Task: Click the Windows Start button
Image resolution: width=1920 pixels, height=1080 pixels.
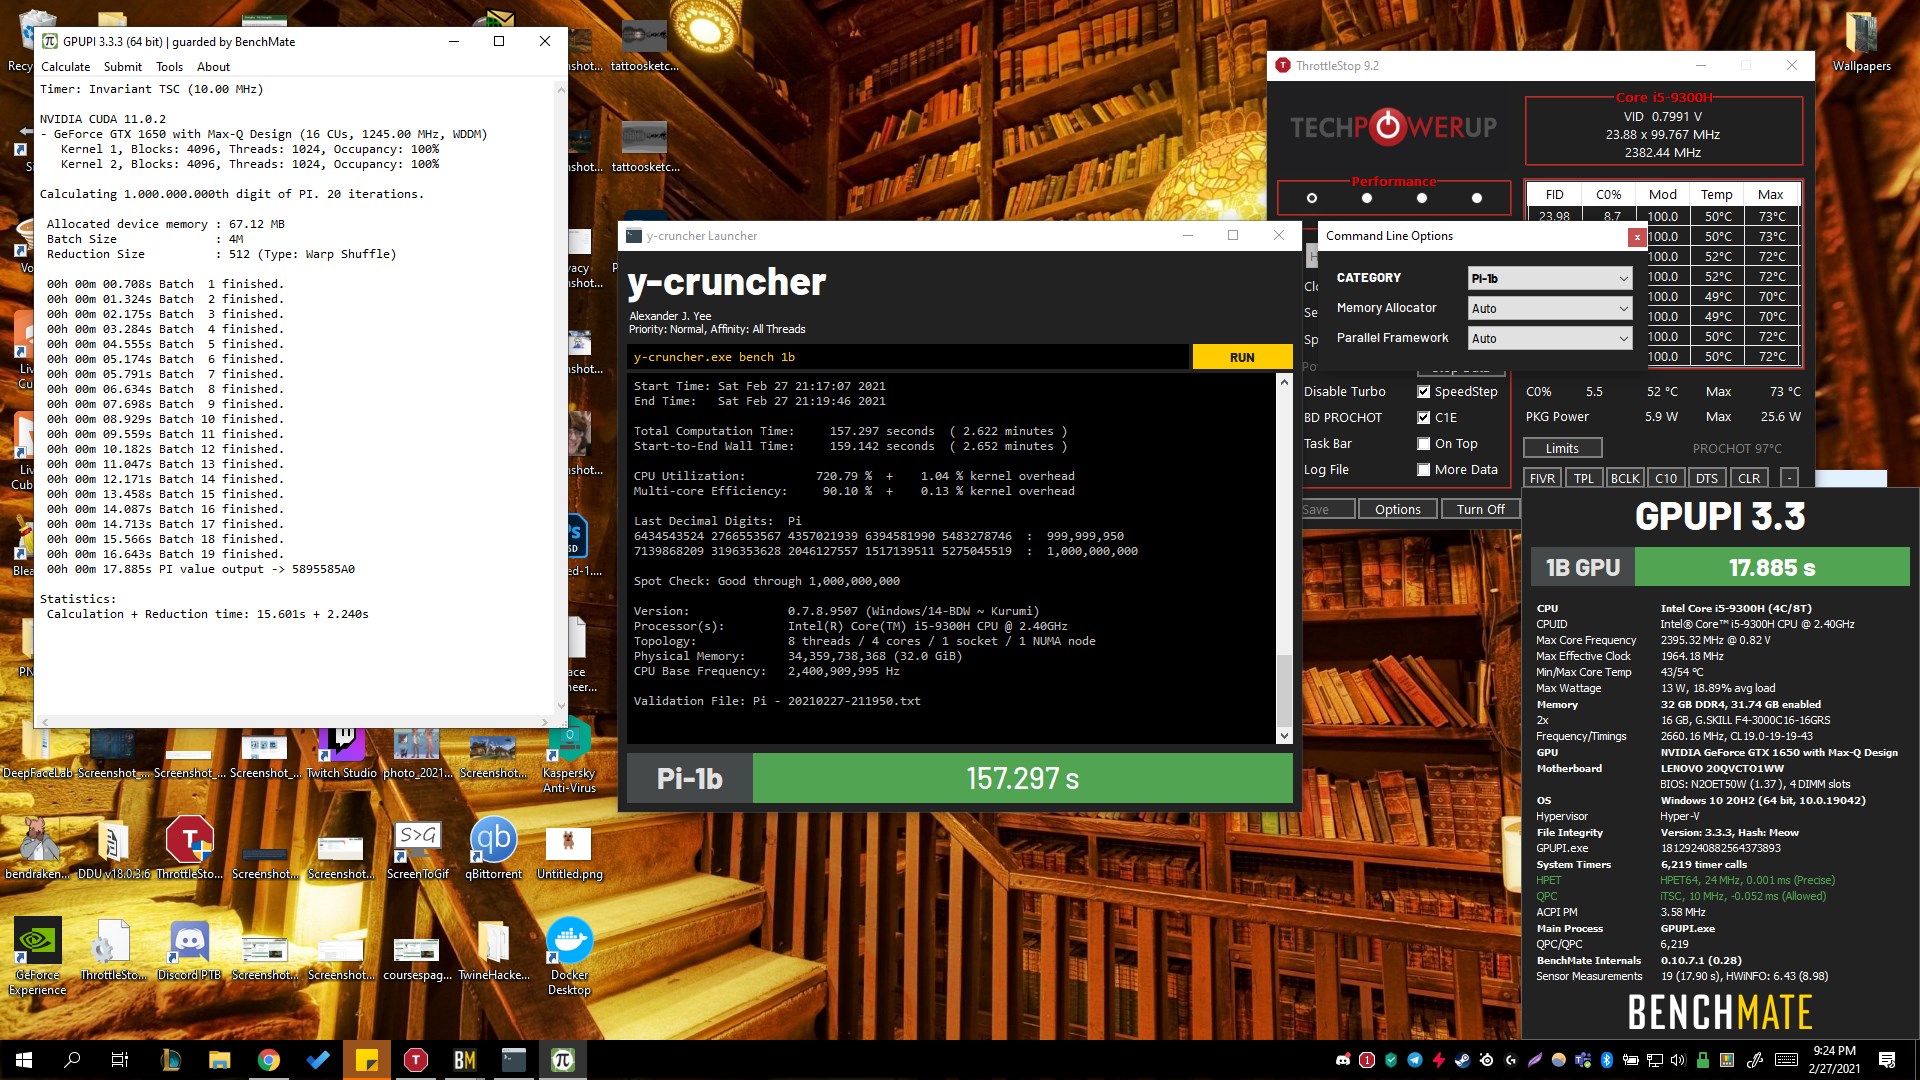Action: point(24,1060)
